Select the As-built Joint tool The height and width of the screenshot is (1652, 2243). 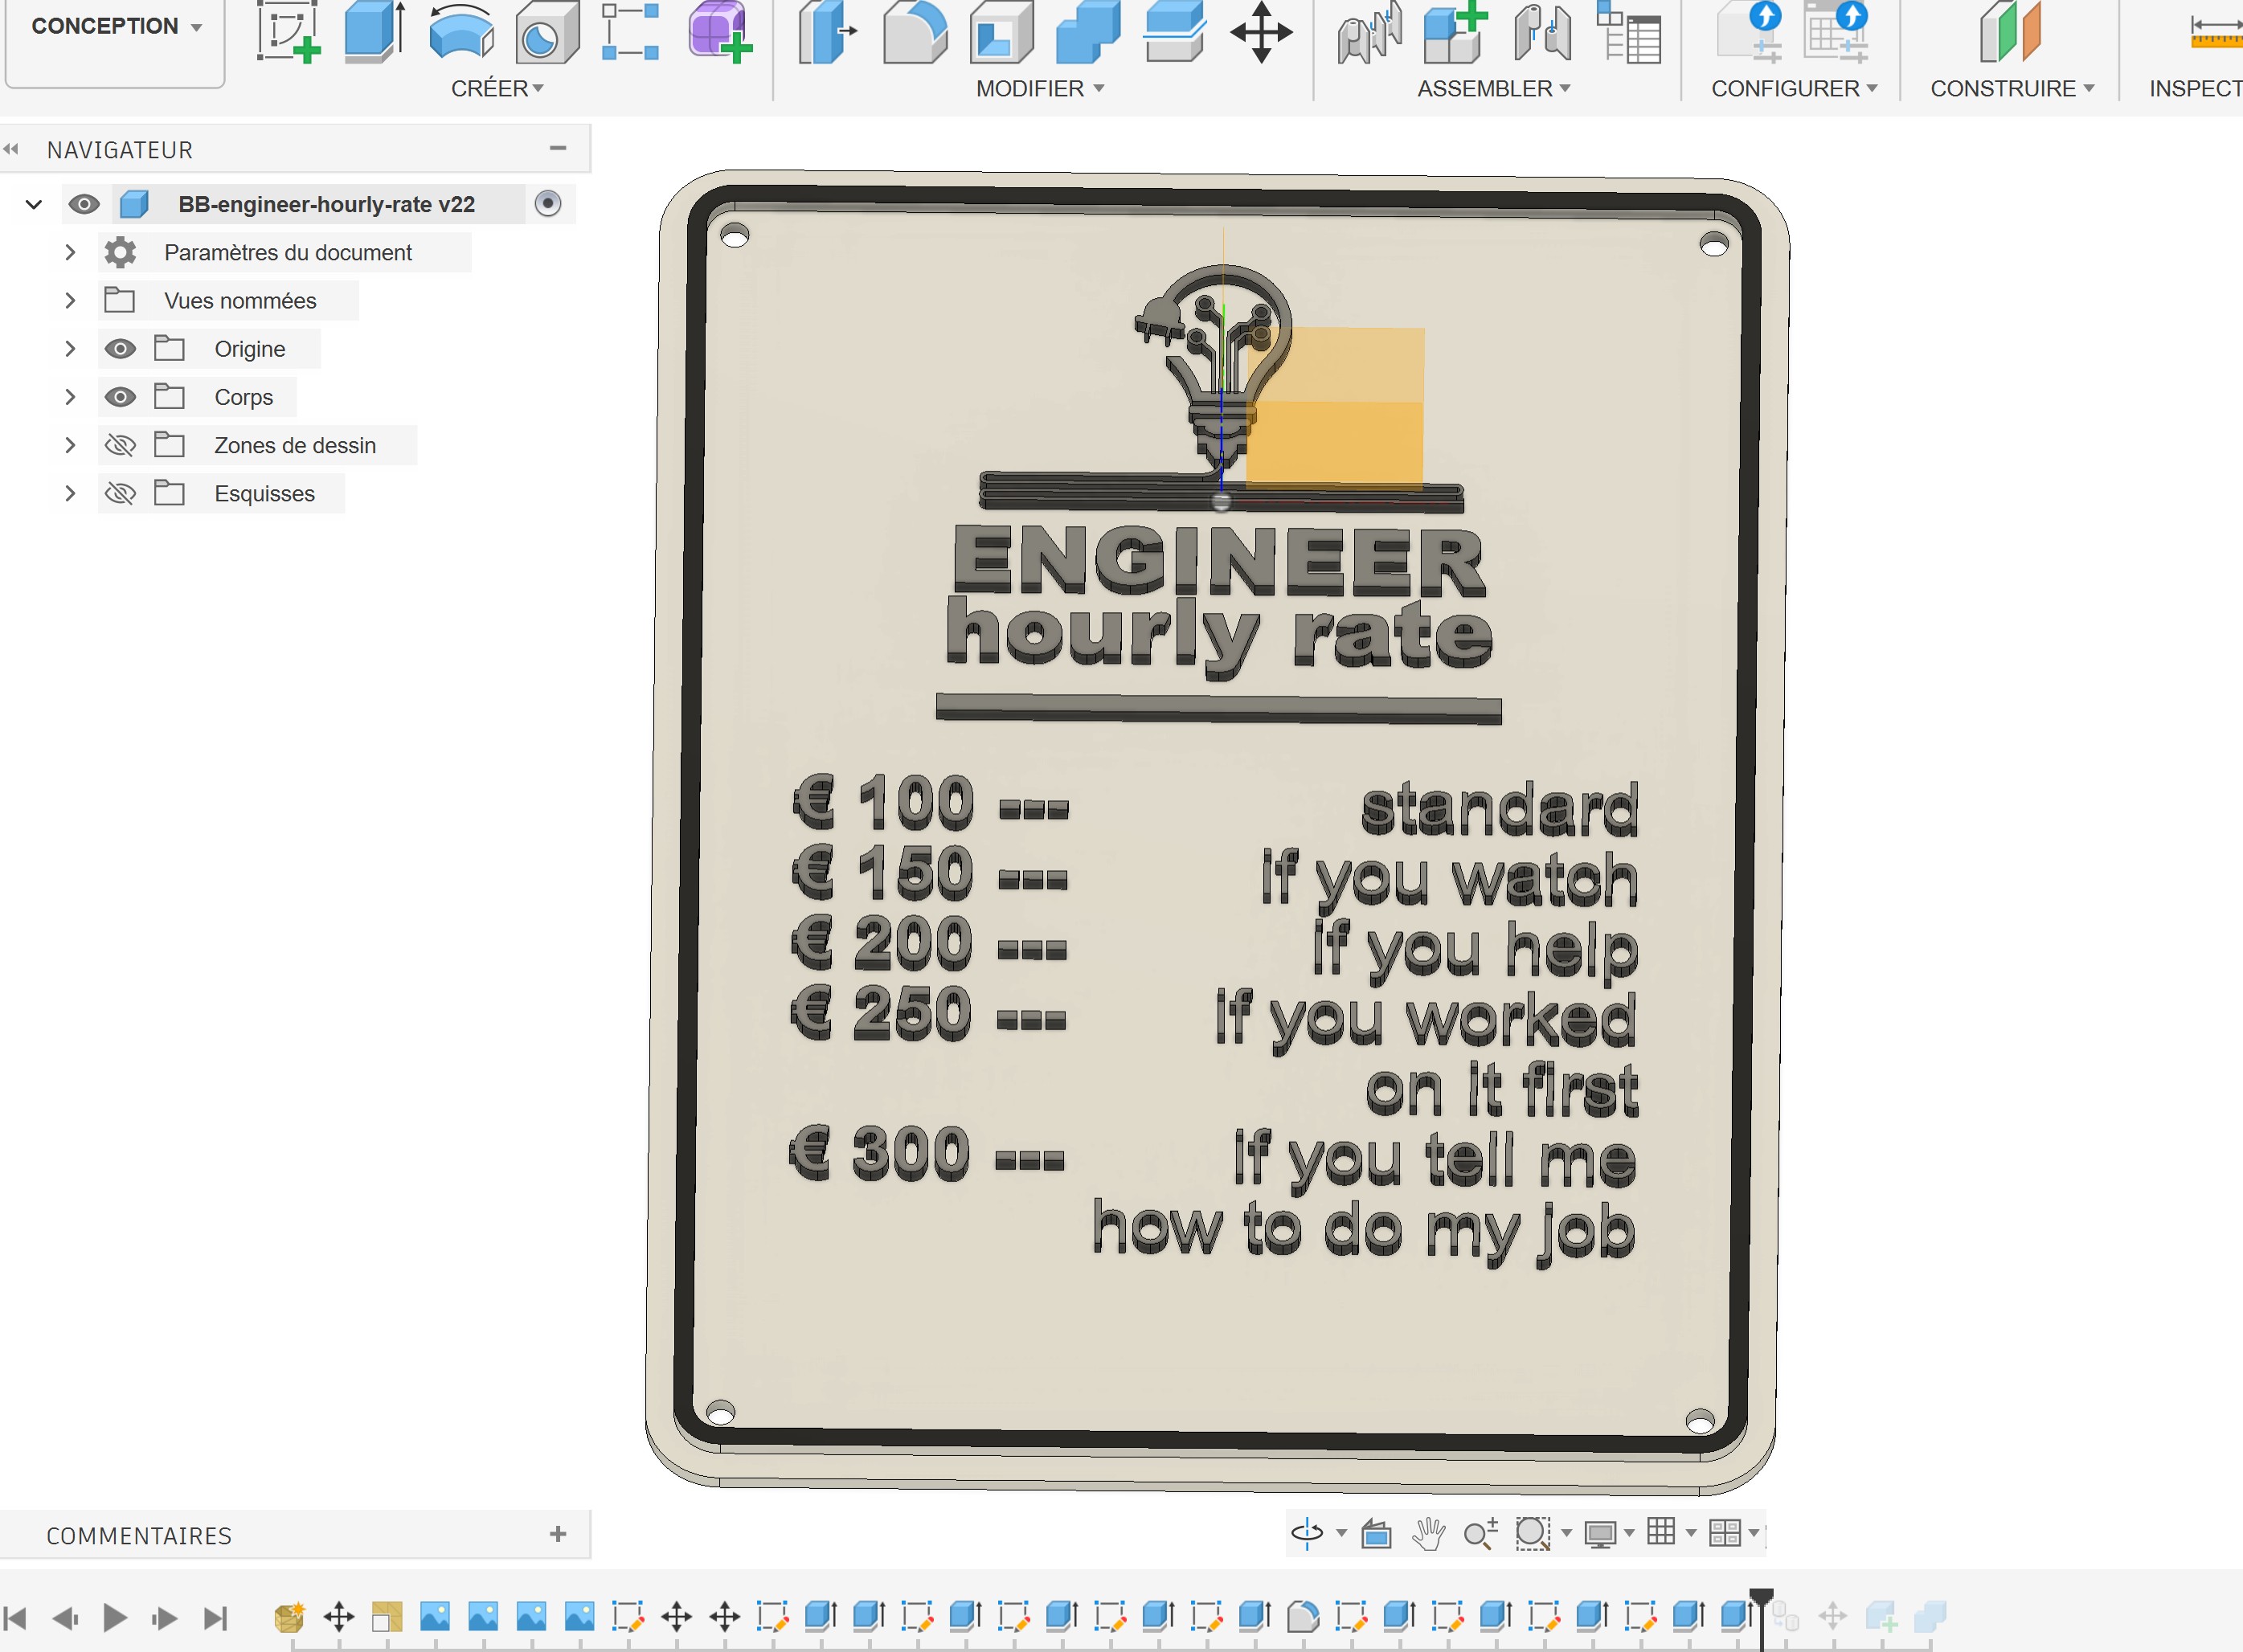[1542, 31]
